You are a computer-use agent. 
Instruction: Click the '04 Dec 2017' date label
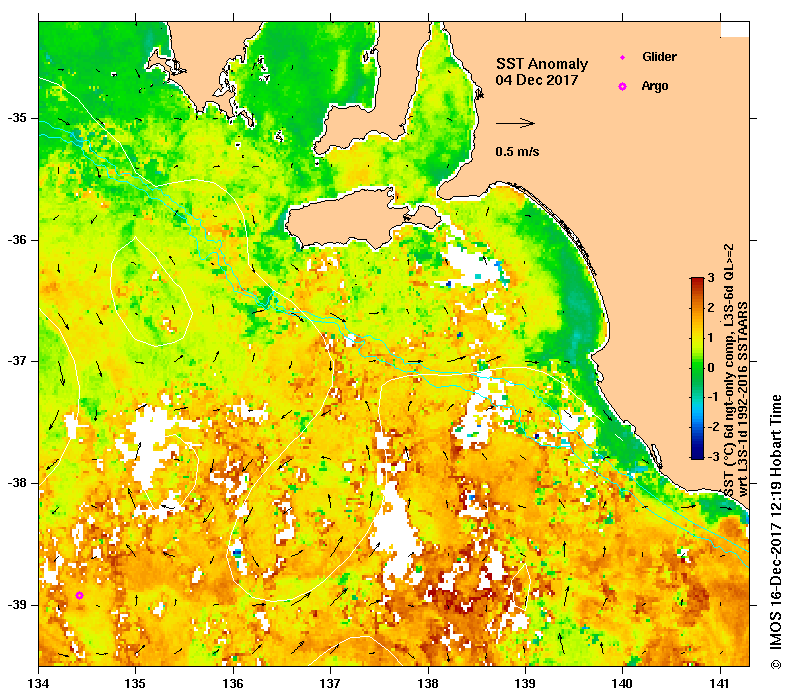coord(536,80)
